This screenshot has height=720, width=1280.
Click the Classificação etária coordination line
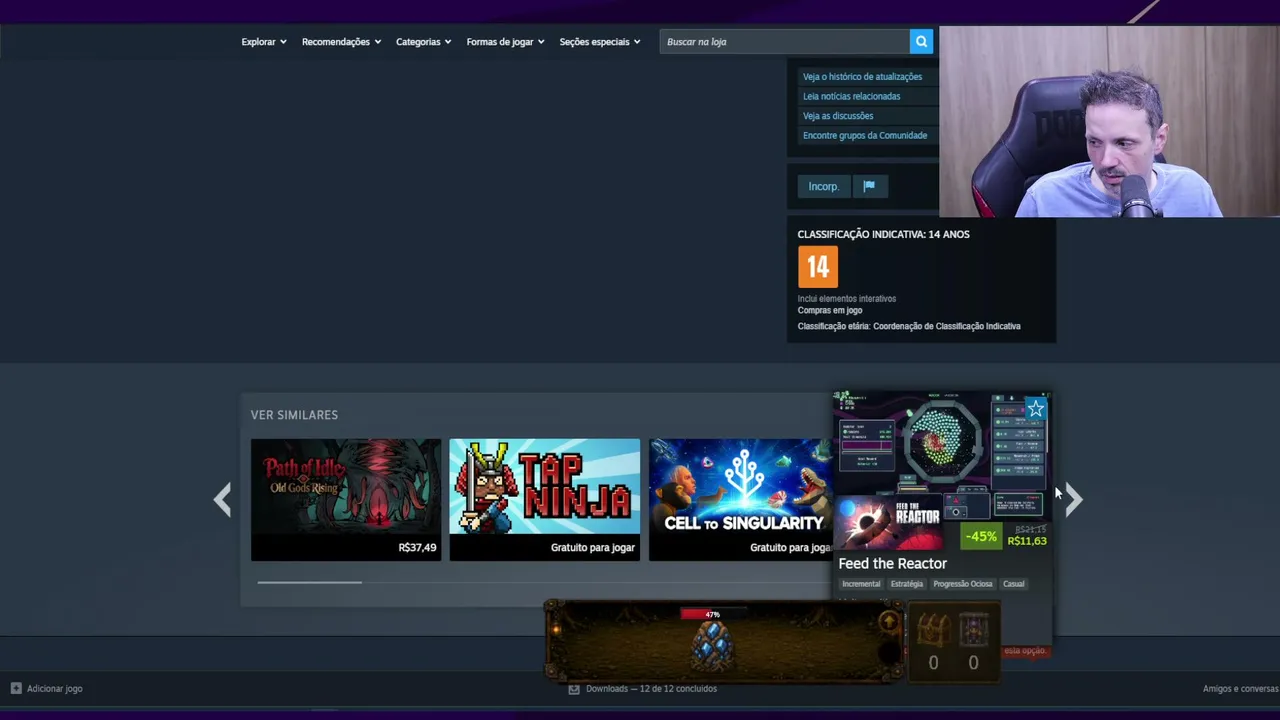coord(909,326)
